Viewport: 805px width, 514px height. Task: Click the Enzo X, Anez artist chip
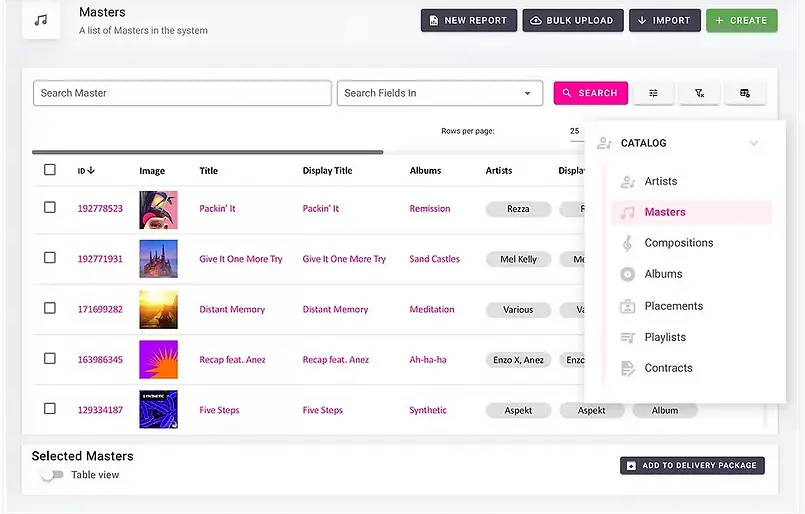[519, 360]
